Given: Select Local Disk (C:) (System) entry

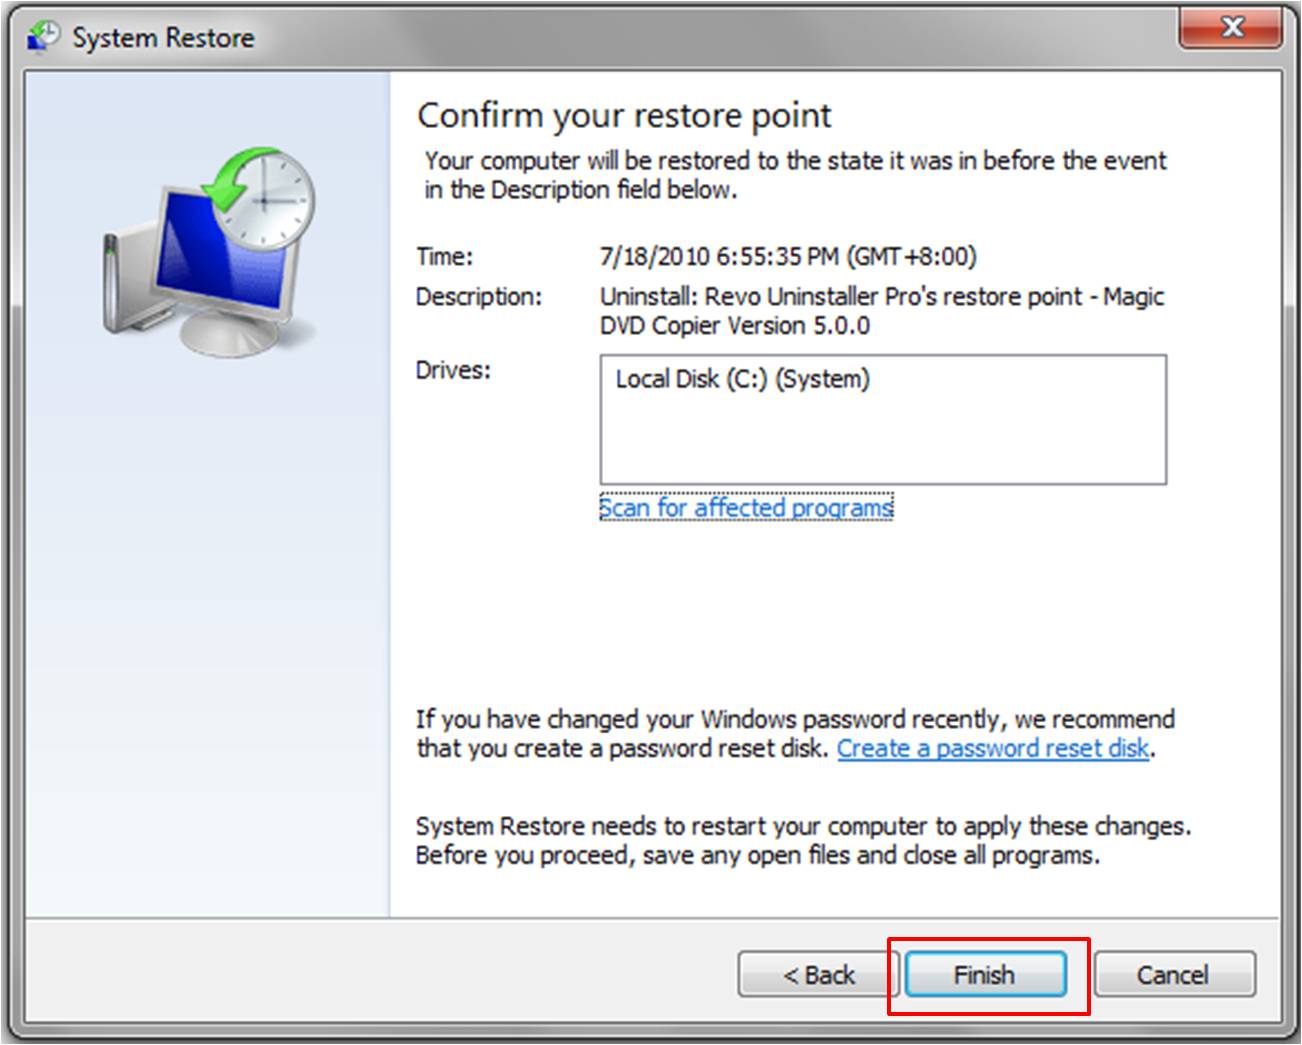Looking at the screenshot, I should 742,379.
